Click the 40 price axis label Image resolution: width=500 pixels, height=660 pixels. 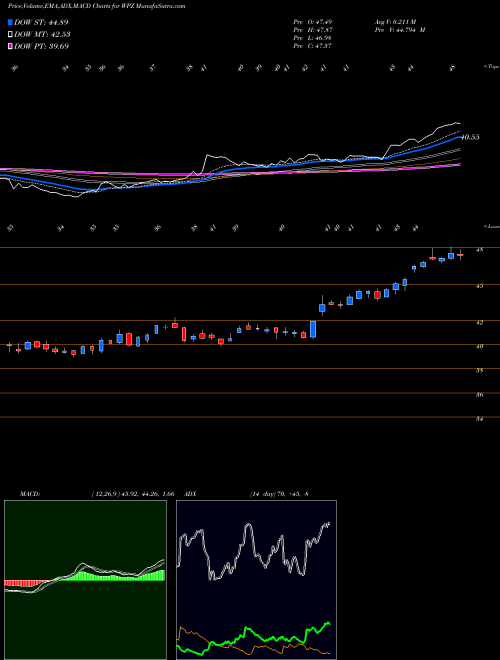pos(479,346)
